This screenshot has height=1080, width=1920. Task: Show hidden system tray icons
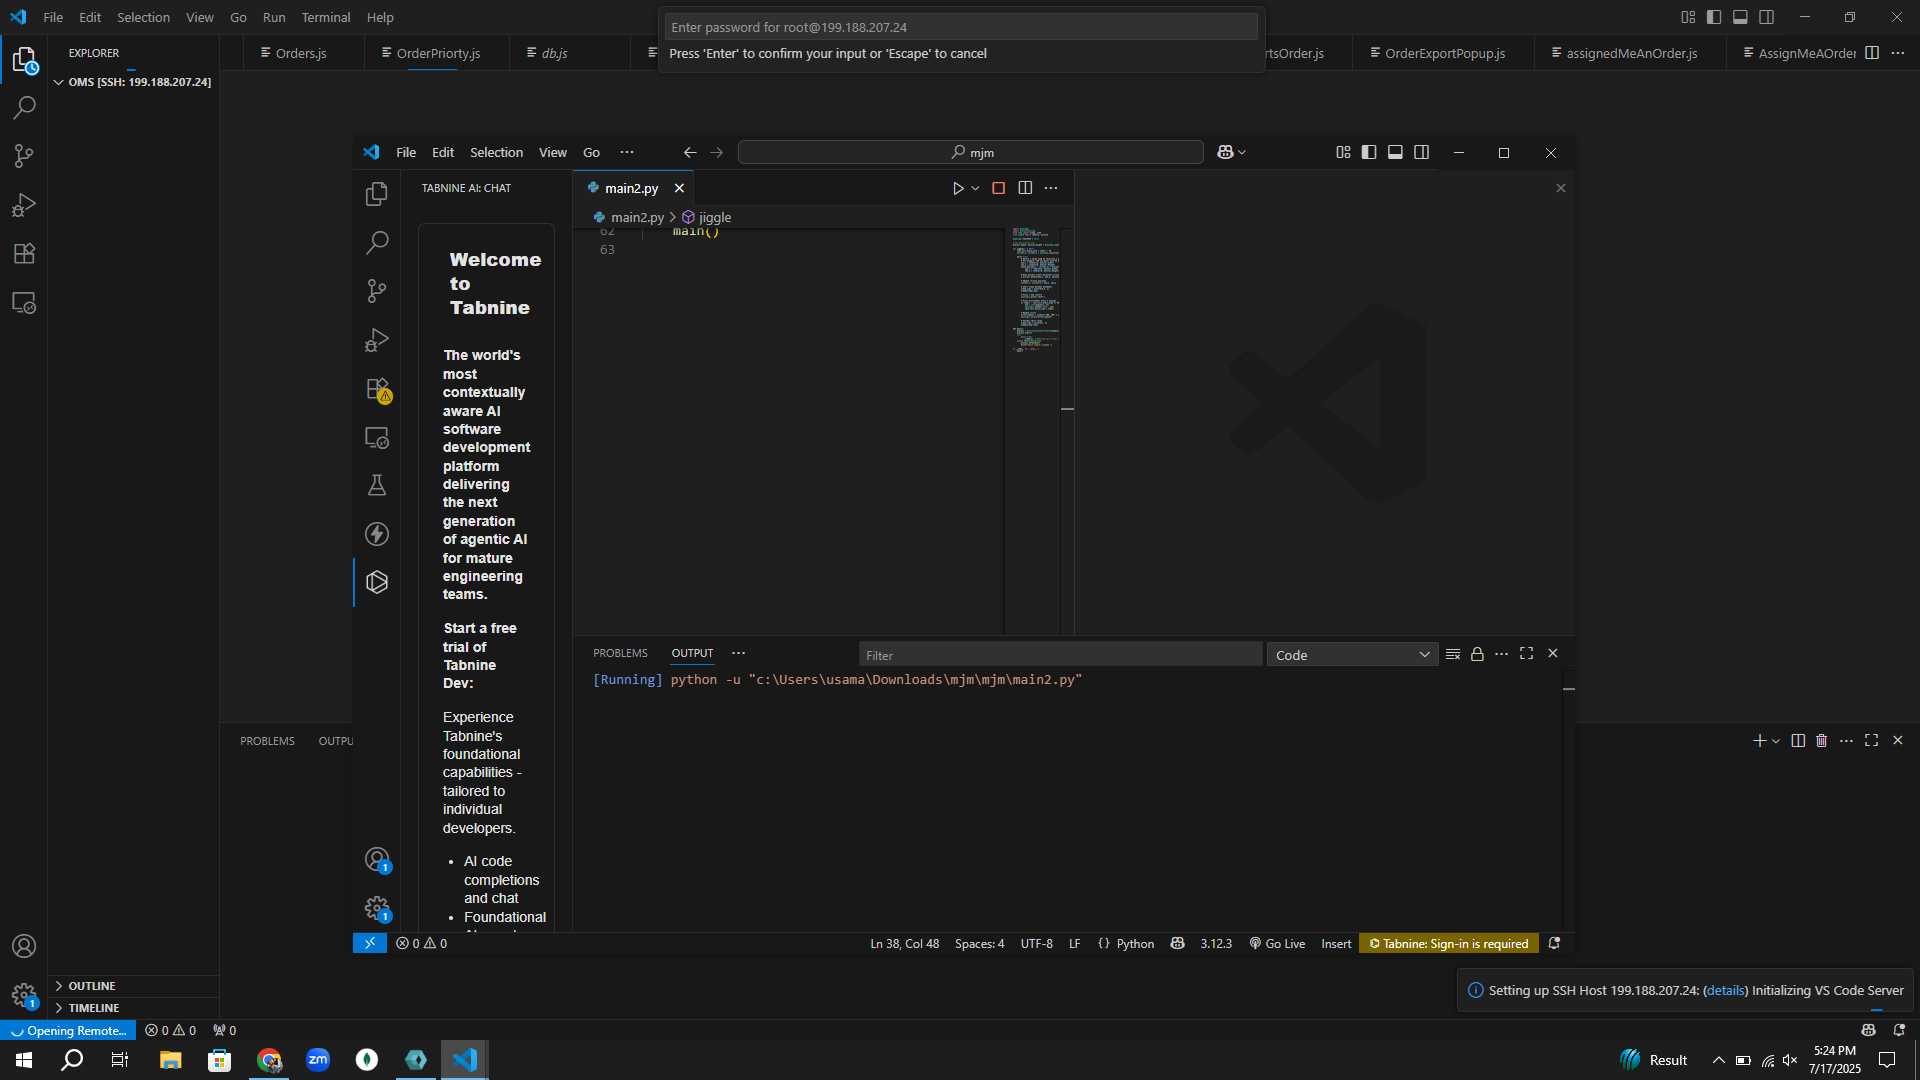1718,1060
